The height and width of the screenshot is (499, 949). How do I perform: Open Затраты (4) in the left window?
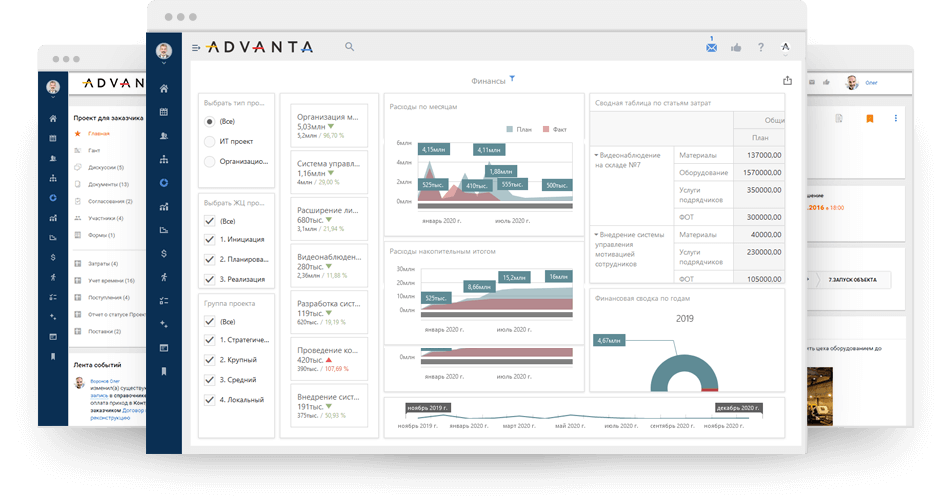pos(103,263)
